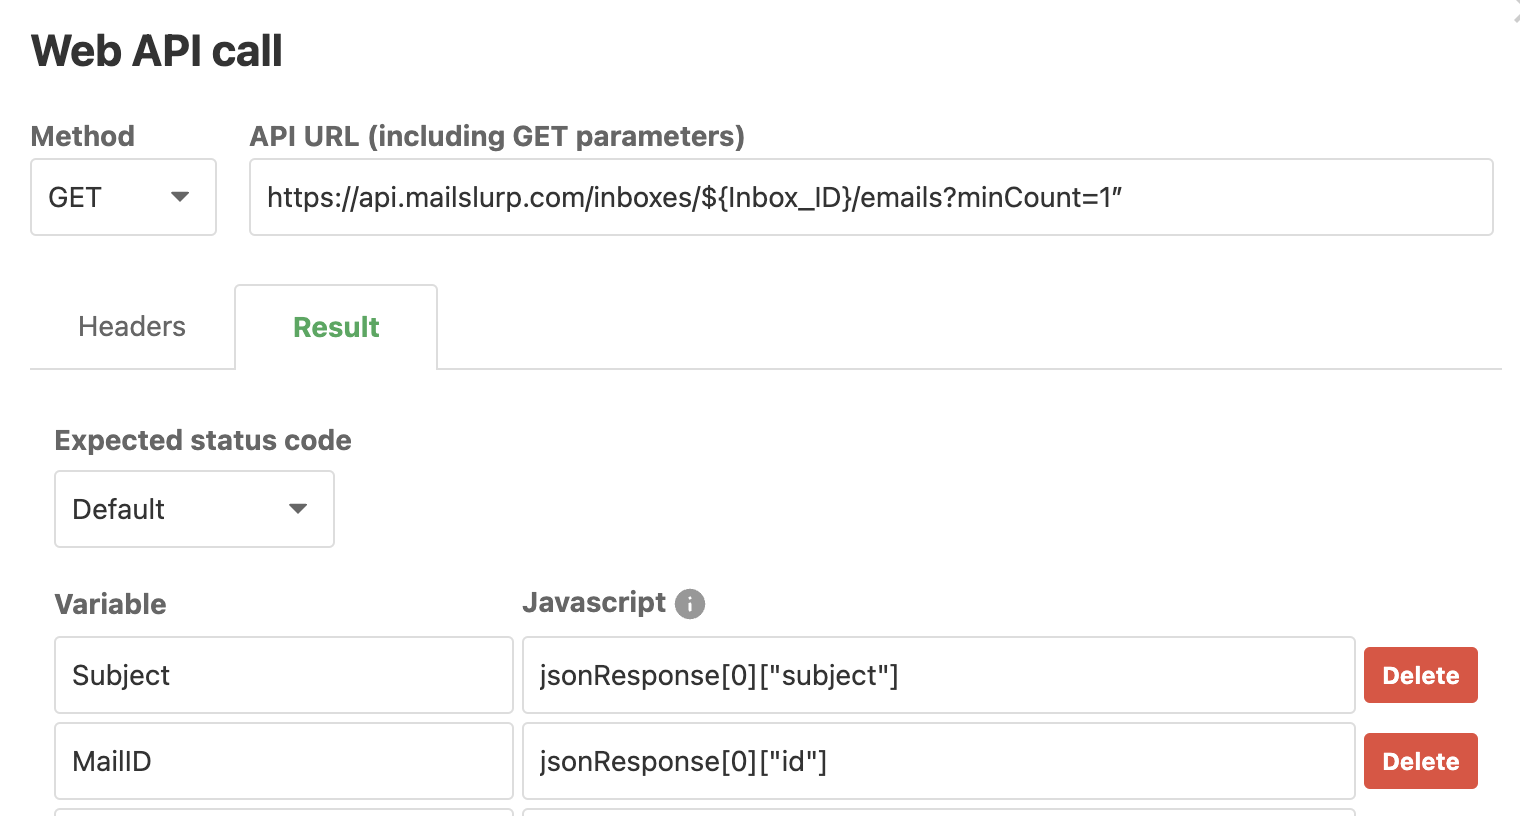Viewport: 1520px width, 816px height.
Task: Edit the jsonResponse subject Javascript expression
Action: (938, 675)
